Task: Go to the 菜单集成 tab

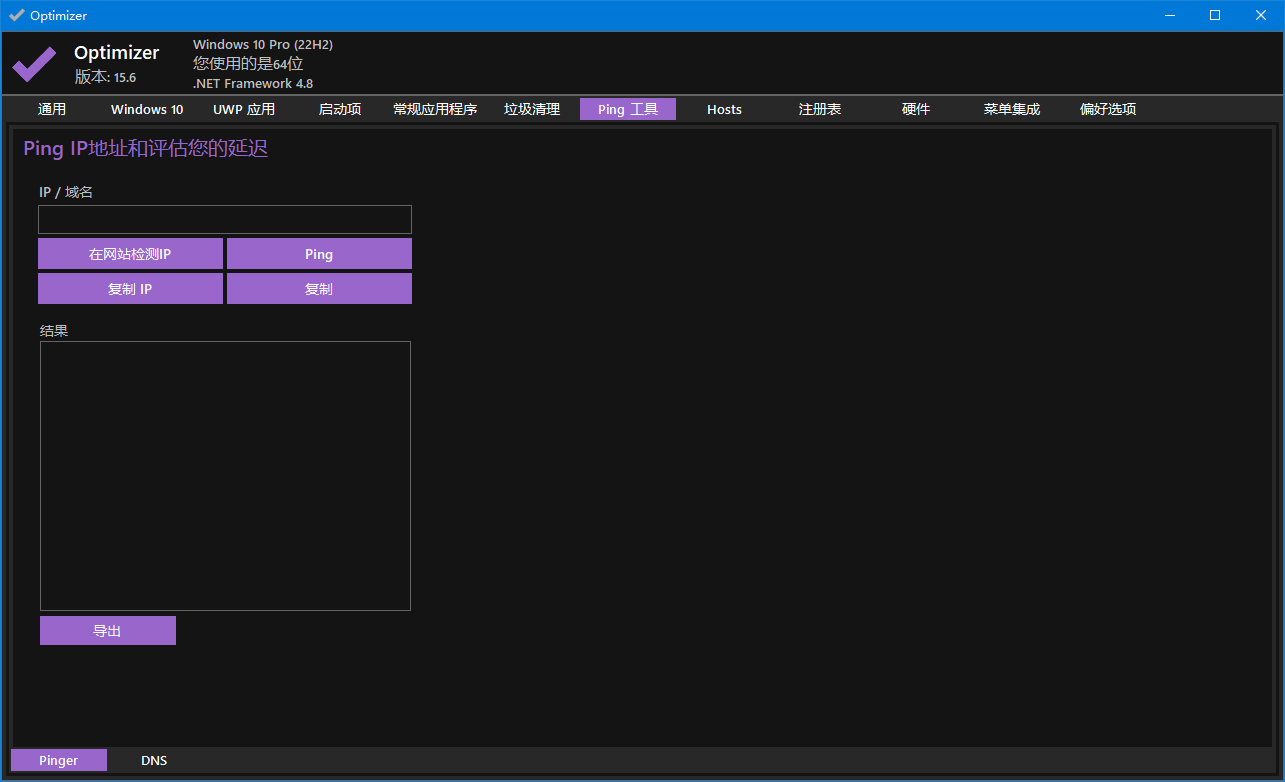Action: [x=1012, y=109]
